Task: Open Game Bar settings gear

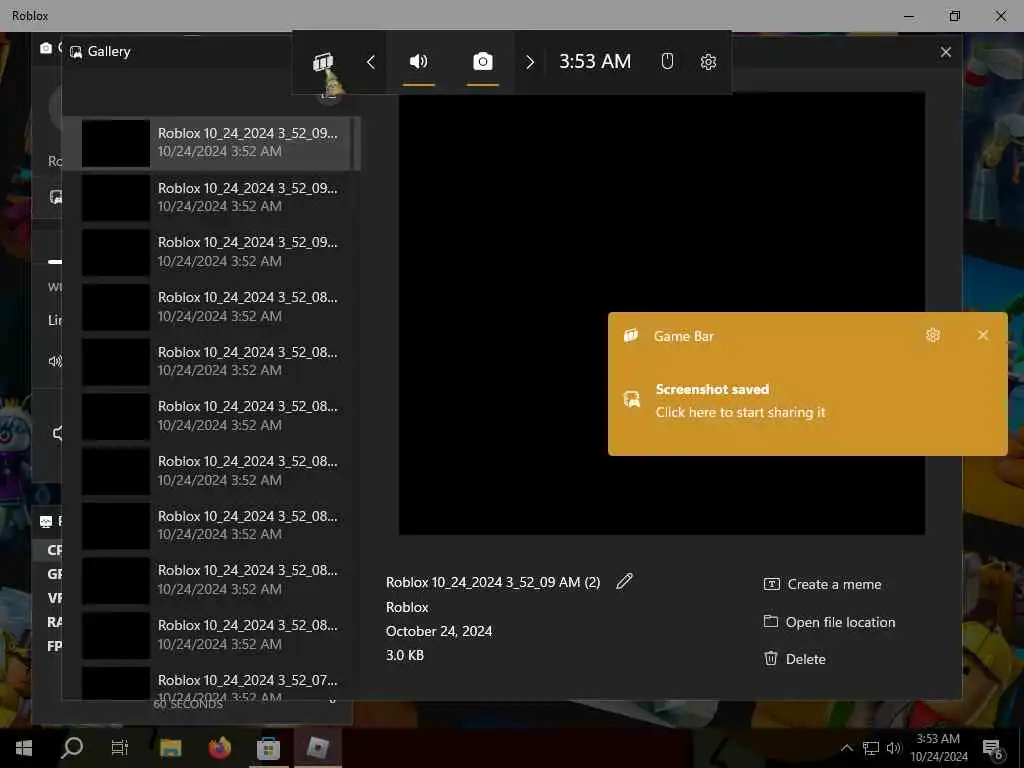Action: [x=708, y=62]
